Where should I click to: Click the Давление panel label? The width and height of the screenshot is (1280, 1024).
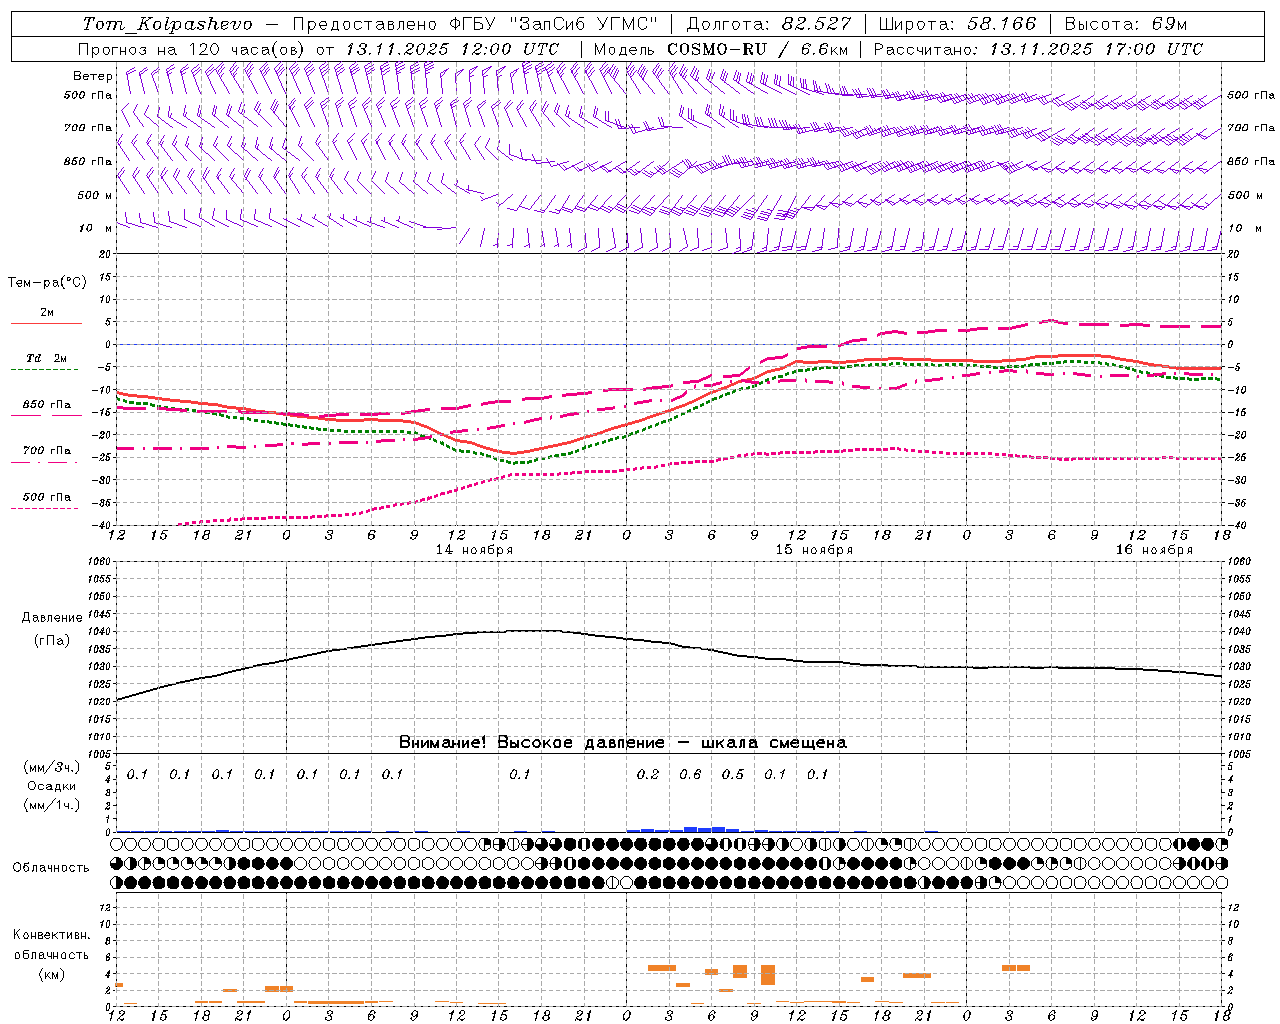tap(51, 618)
